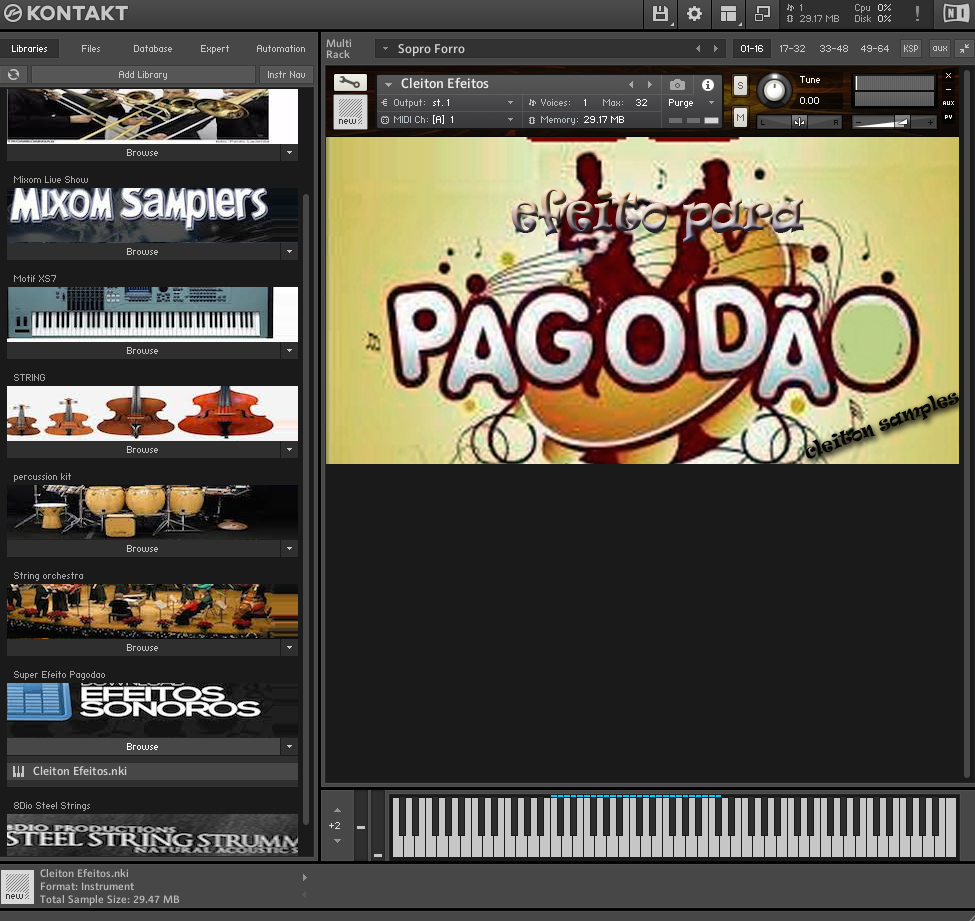This screenshot has height=921, width=975.
Task: Go to next multi next to Sopro Forro
Action: (x=716, y=49)
